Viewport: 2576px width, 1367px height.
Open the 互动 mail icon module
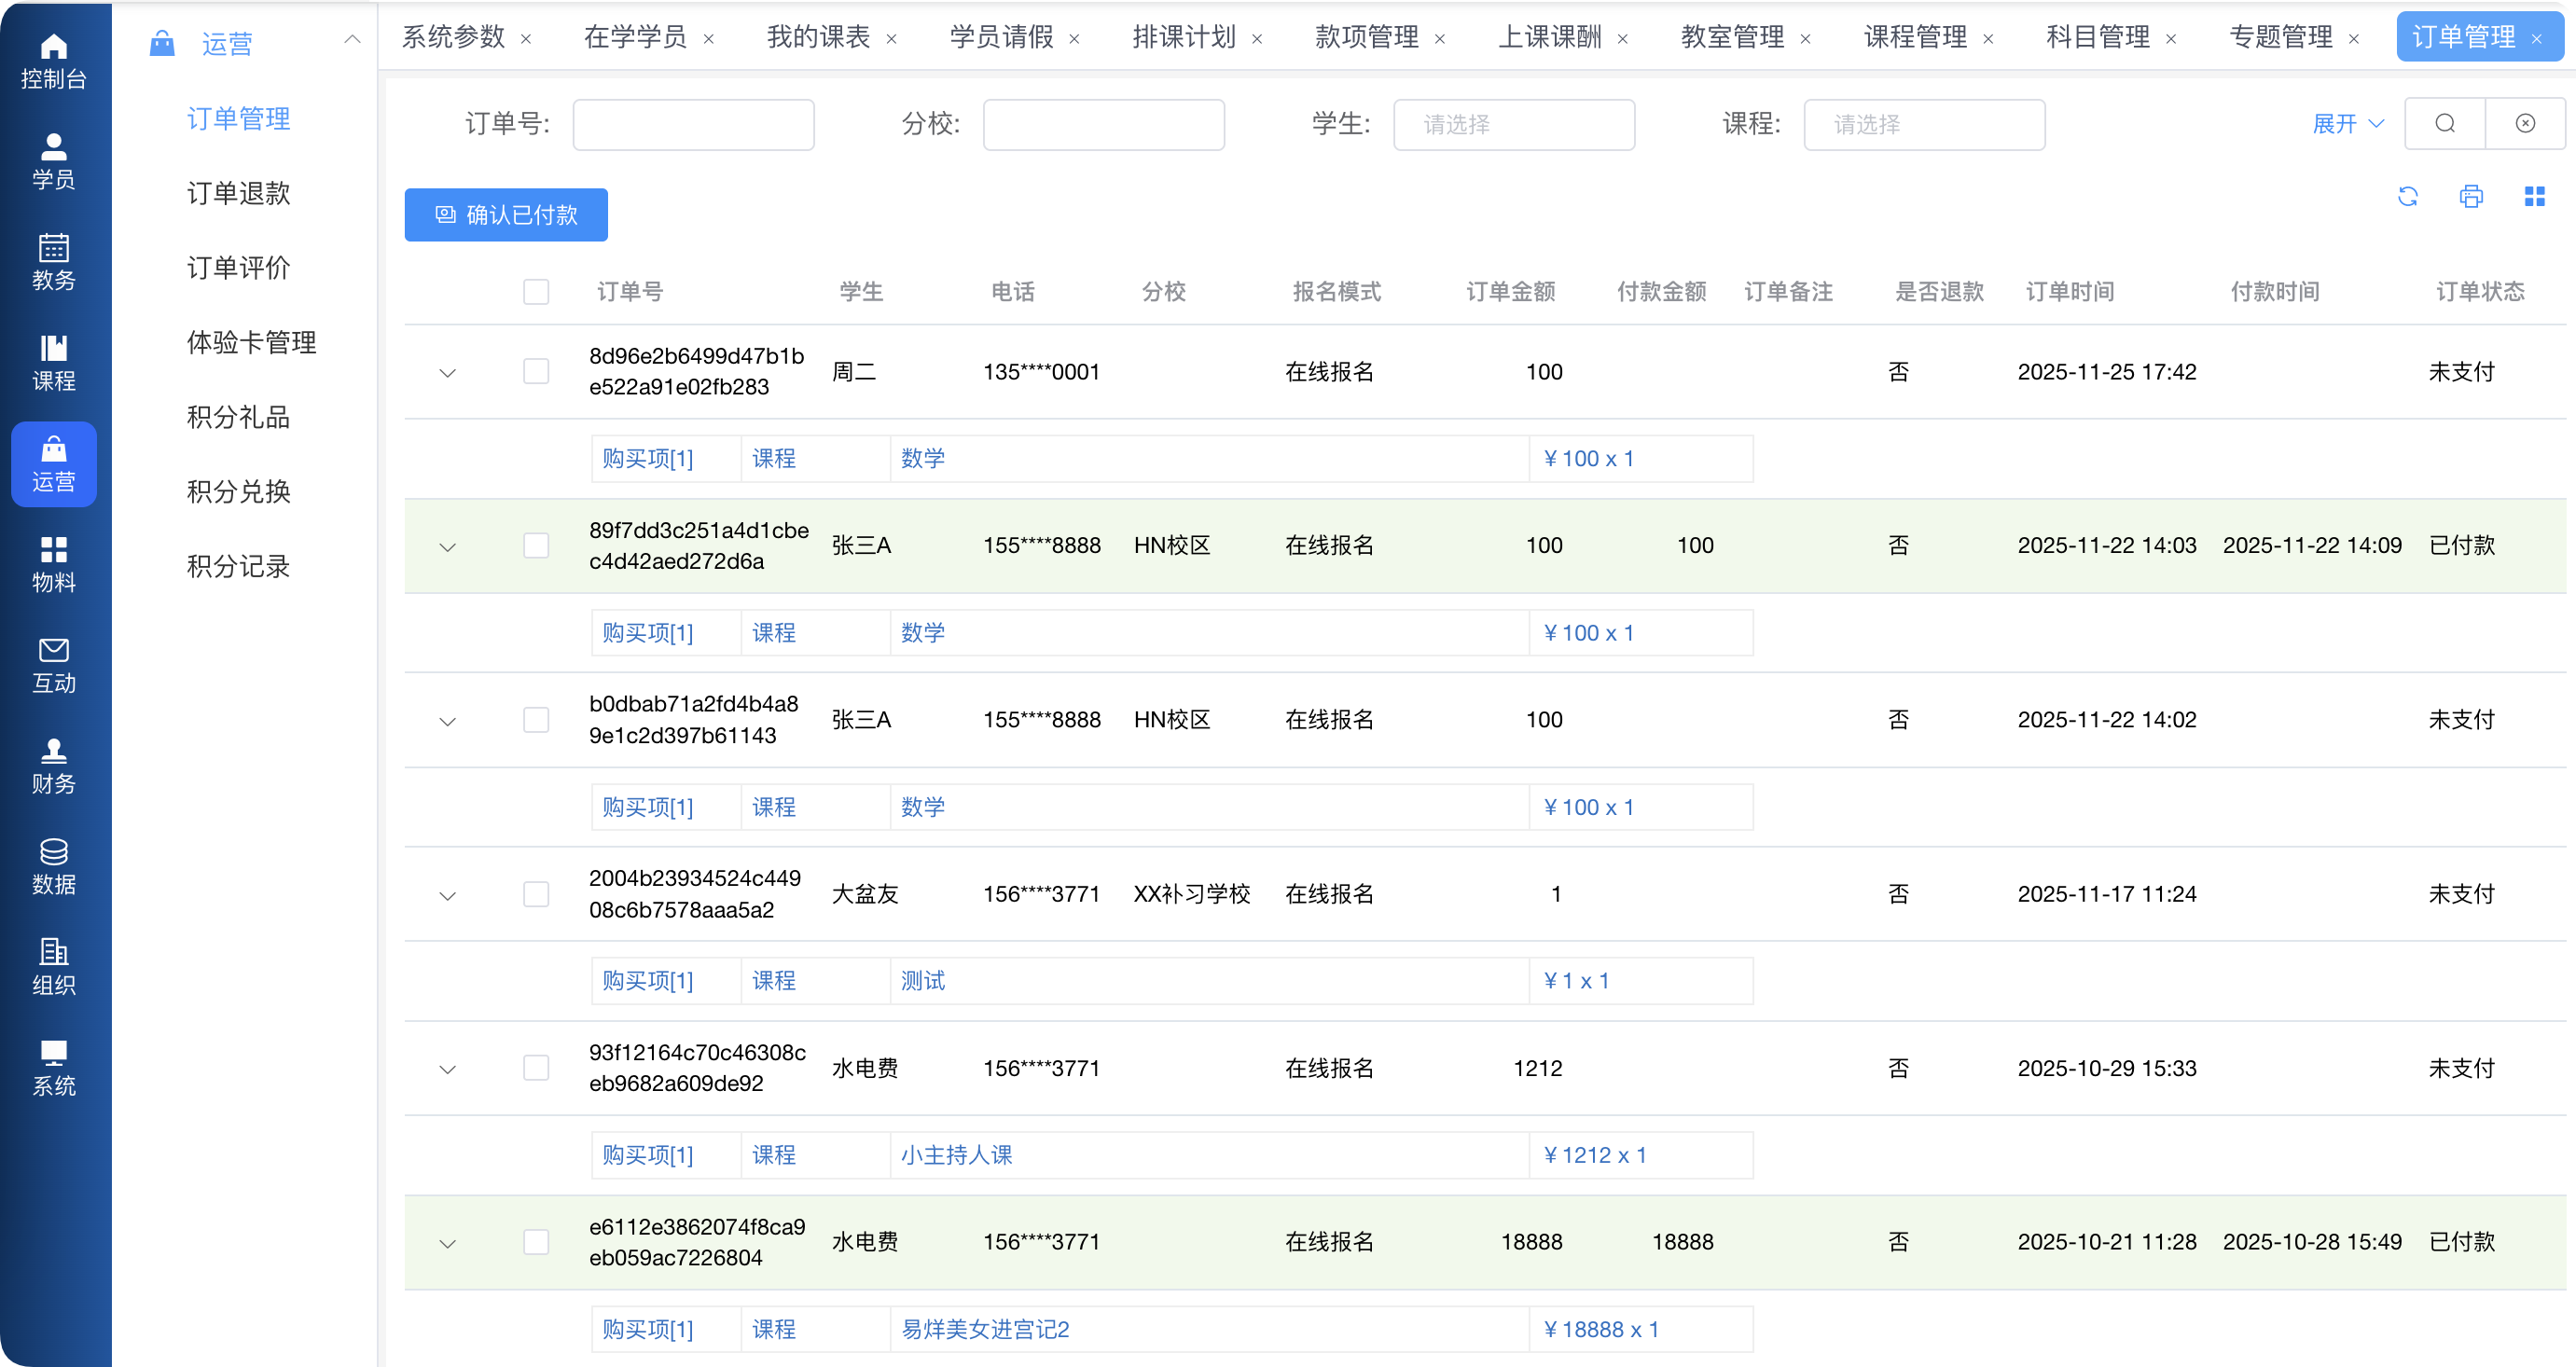click(54, 665)
